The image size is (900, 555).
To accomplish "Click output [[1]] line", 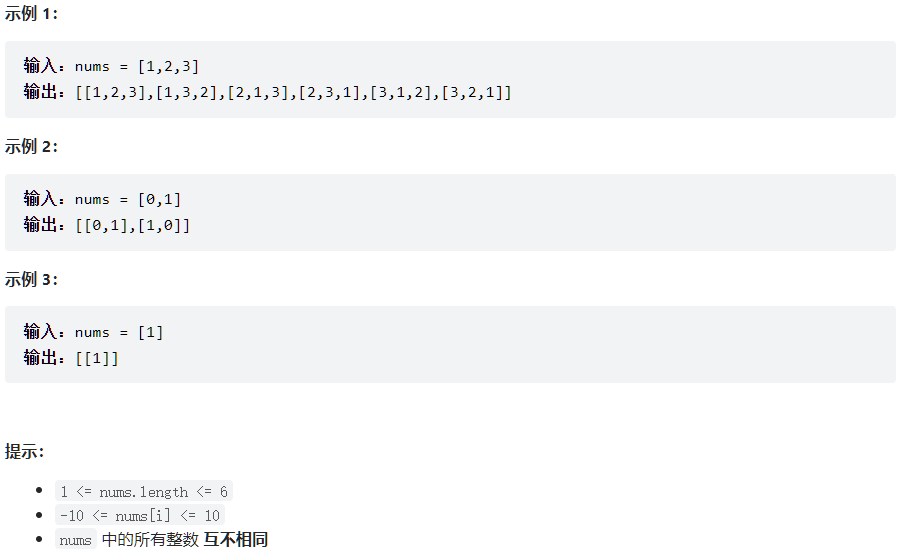I will click(71, 359).
